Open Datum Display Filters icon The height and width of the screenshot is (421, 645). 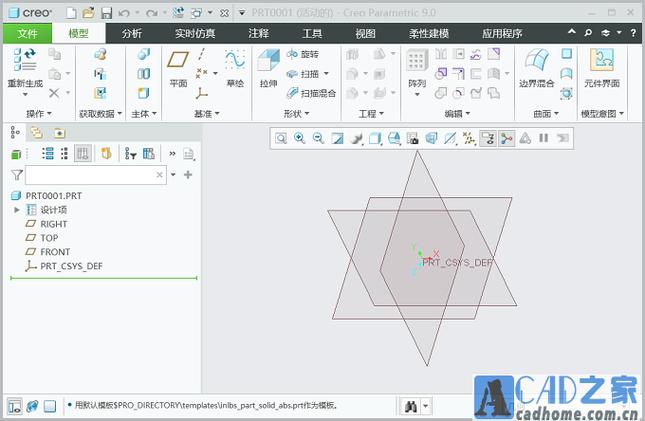469,138
